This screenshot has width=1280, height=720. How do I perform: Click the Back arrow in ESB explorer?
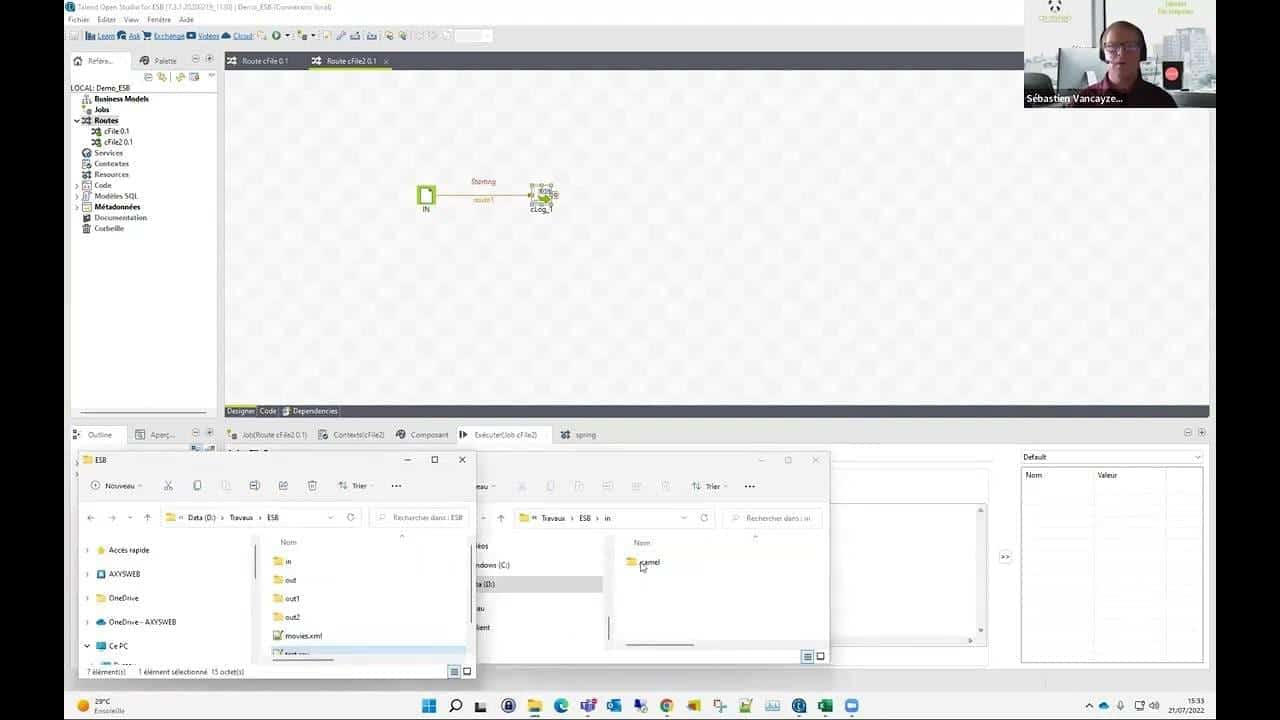point(91,518)
